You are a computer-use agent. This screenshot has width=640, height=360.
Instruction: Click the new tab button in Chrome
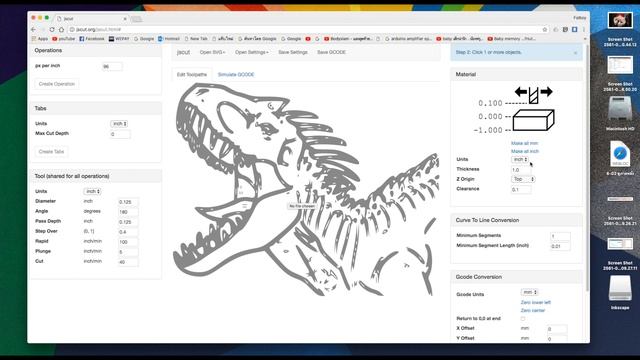coord(137,19)
